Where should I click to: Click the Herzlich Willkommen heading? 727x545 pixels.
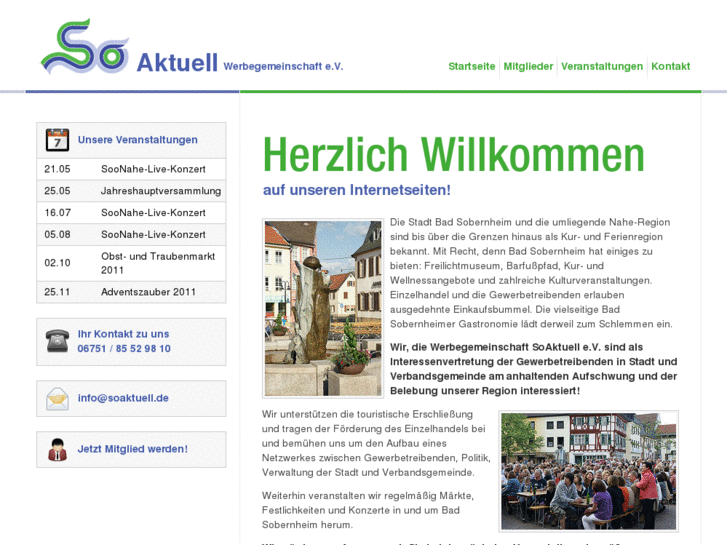454,155
